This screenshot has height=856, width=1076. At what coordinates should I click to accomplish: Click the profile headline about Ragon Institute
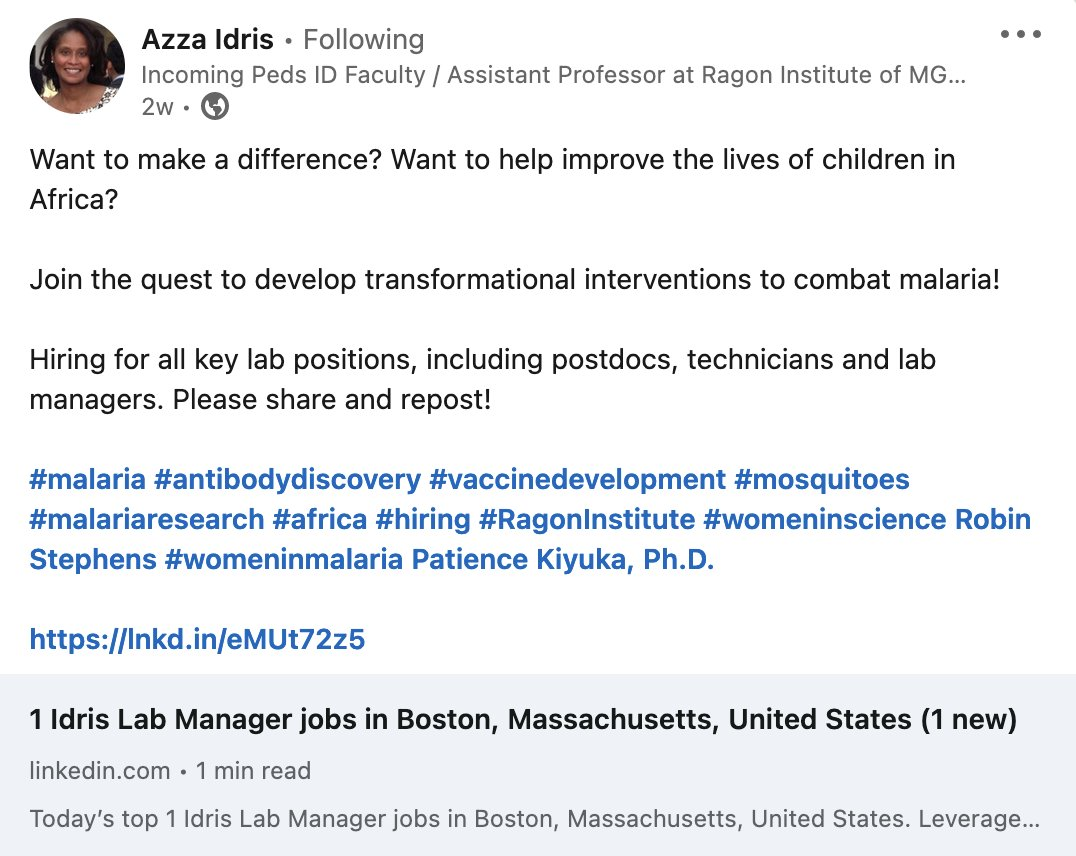(553, 75)
